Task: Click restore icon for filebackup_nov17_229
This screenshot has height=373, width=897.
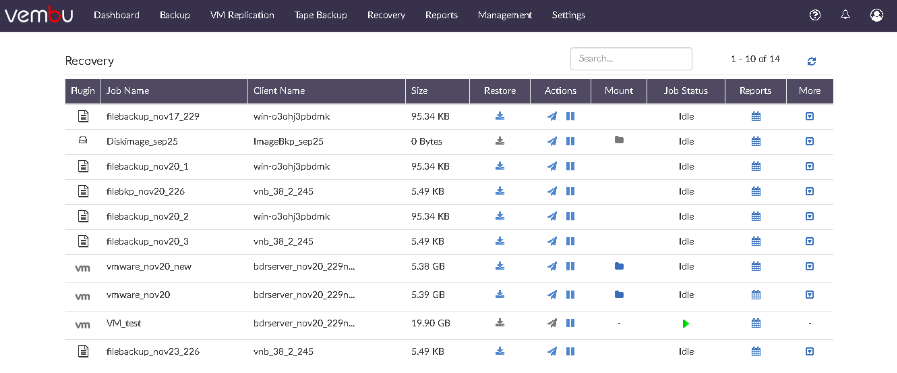Action: point(499,116)
